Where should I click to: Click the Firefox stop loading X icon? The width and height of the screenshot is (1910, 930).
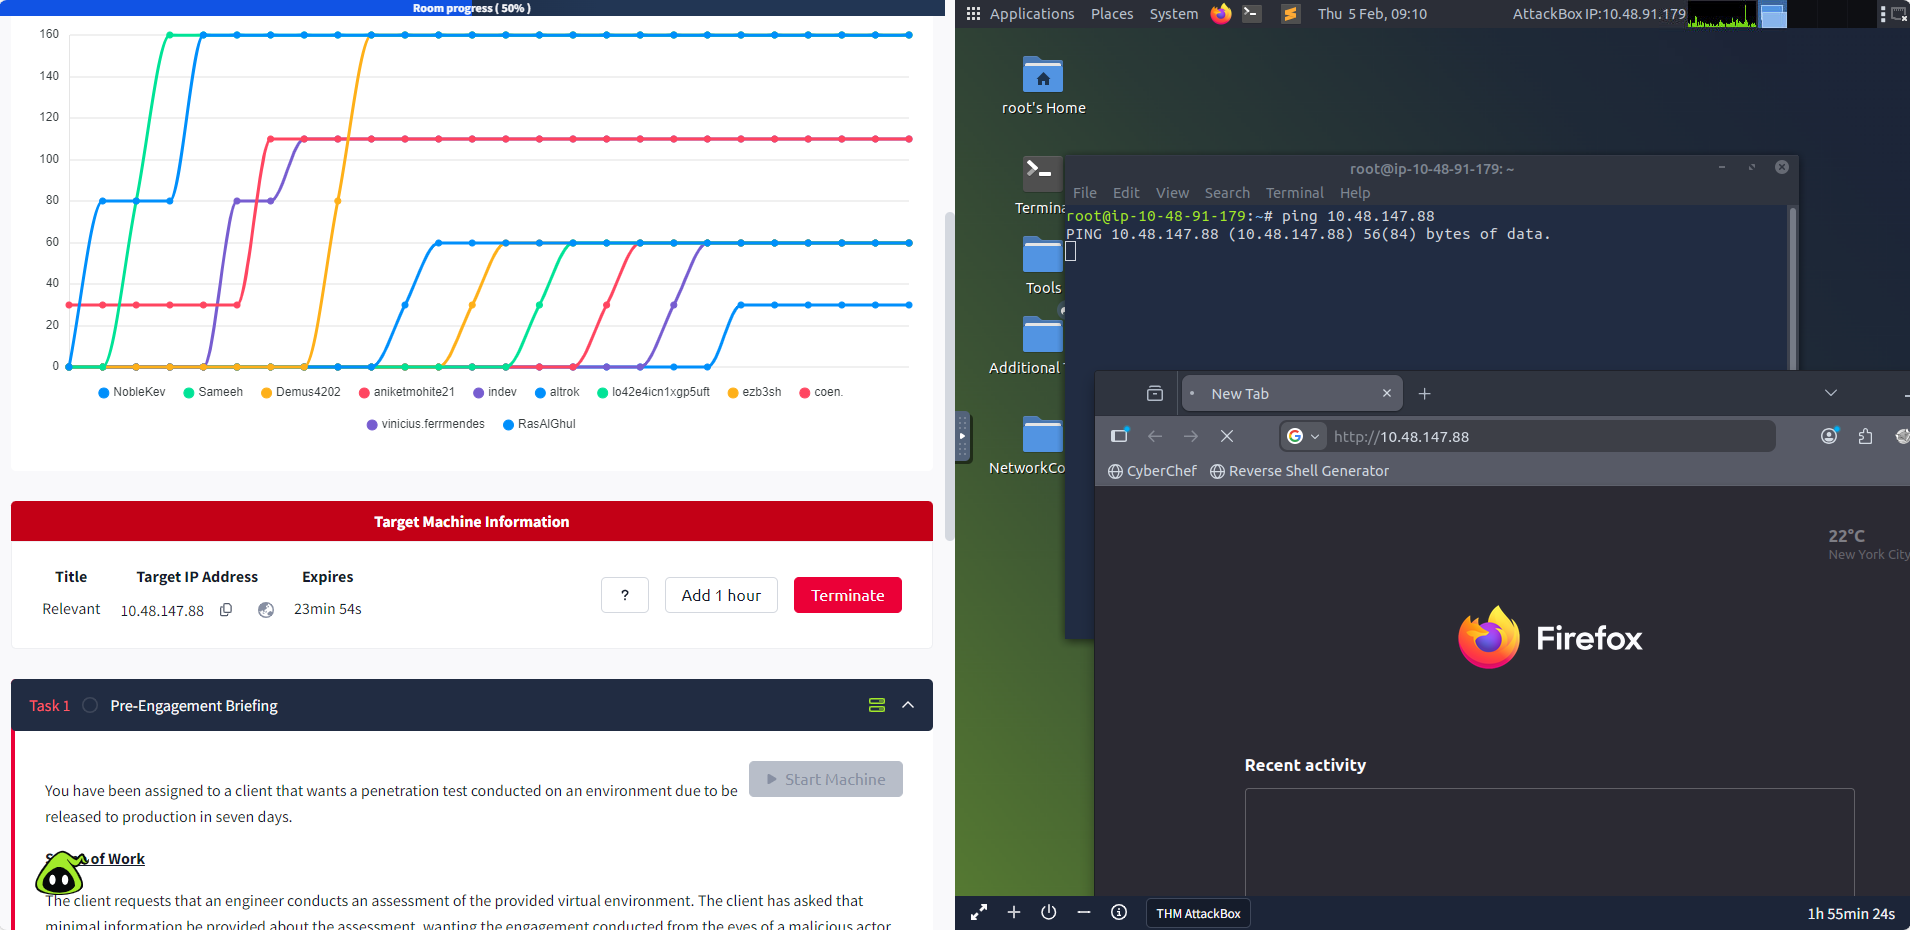[1227, 436]
